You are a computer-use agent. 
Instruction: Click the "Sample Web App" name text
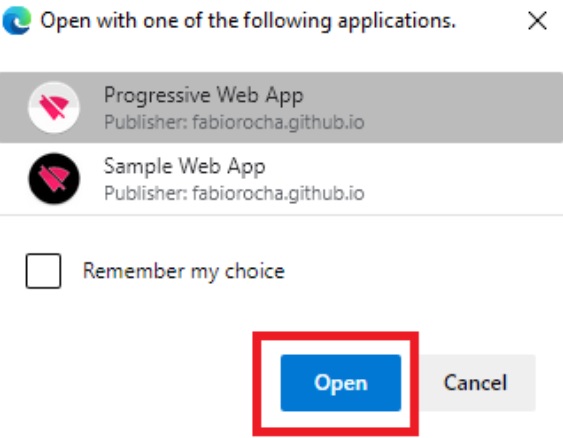(x=185, y=167)
